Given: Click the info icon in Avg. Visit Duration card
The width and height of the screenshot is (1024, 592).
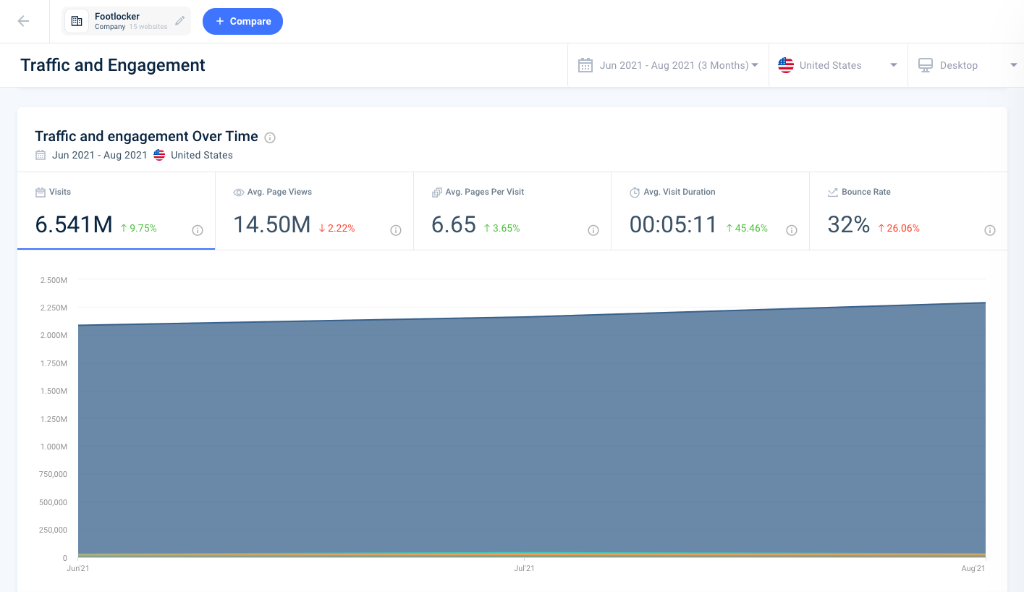Looking at the screenshot, I should point(792,230).
